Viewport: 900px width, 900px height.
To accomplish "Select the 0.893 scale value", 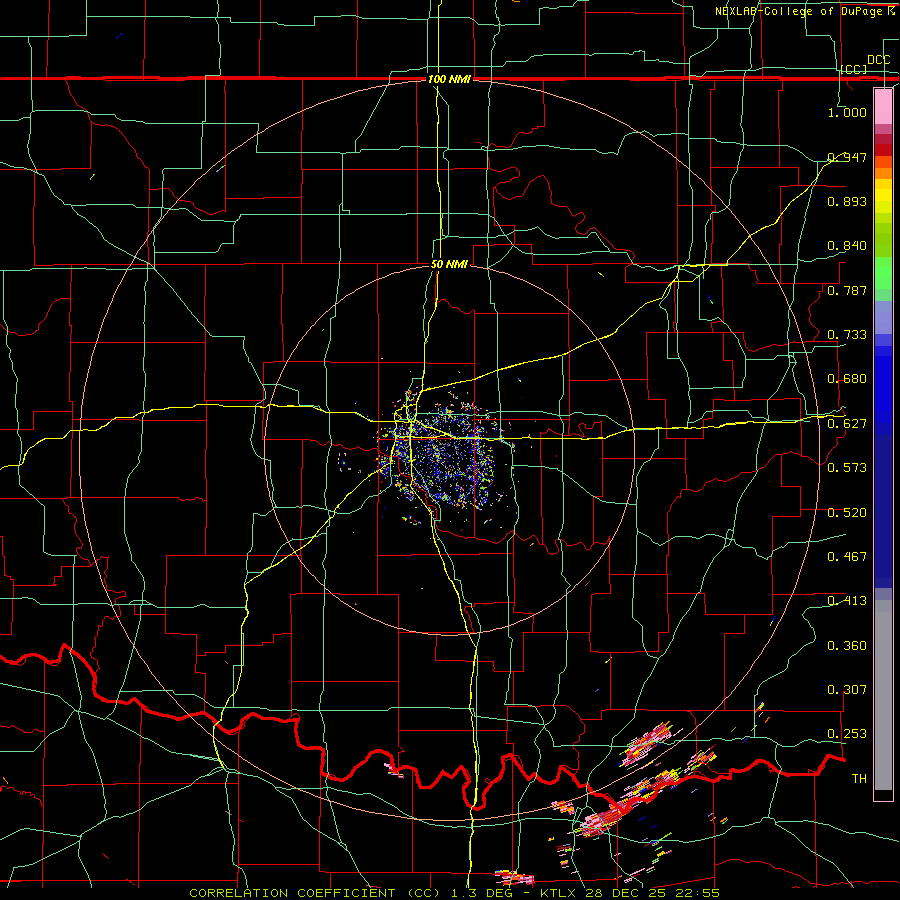I will point(847,201).
